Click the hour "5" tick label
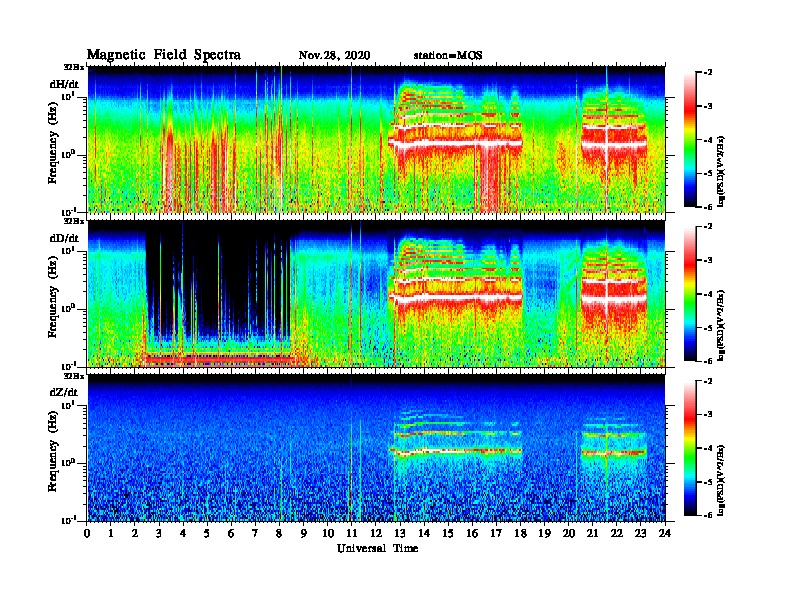 point(207,533)
